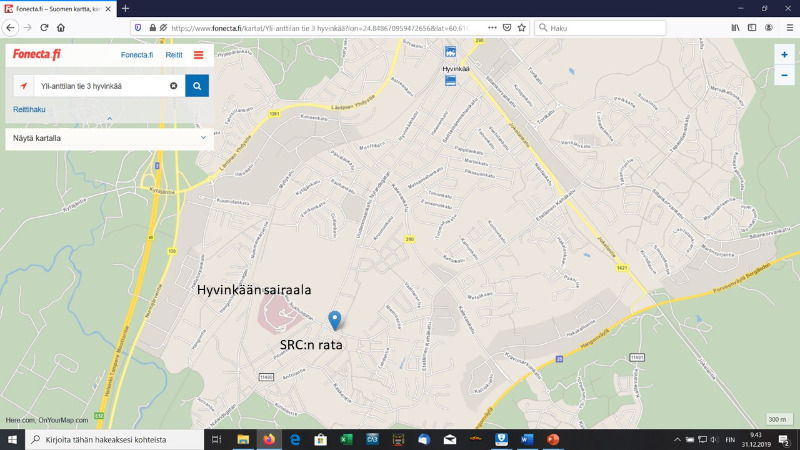Open Firefox application menu
Viewport: 800px width, 450px height.
point(787,27)
